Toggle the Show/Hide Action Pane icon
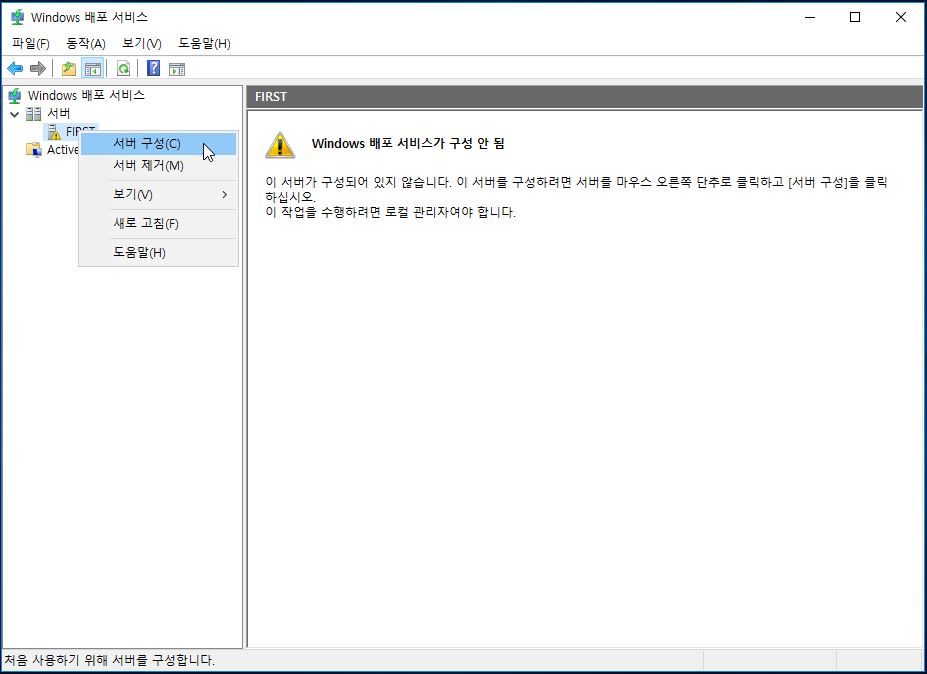 coord(177,69)
